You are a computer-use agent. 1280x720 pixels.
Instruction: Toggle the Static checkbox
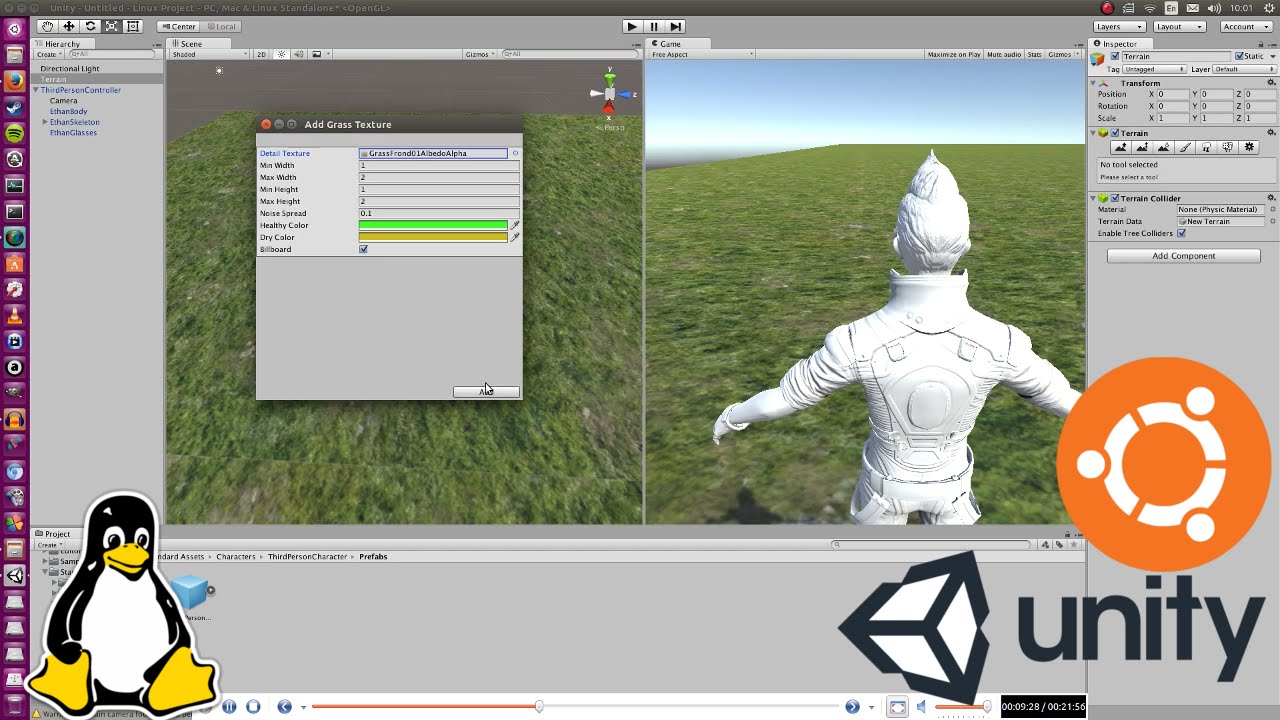point(1240,56)
